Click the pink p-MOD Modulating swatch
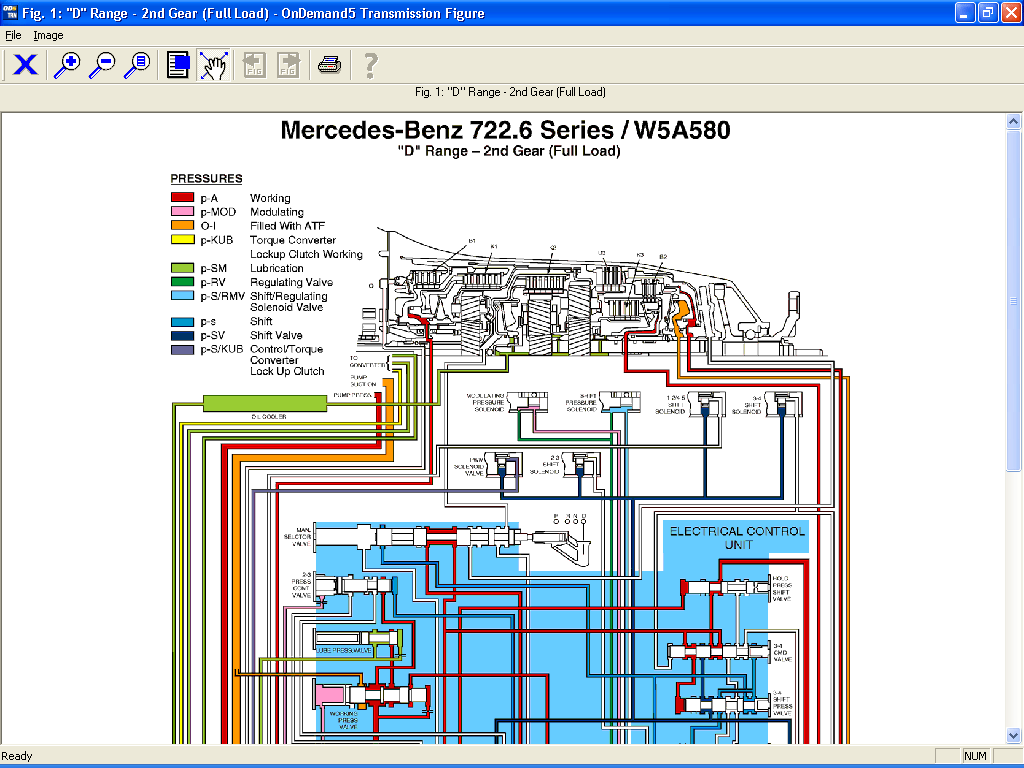The height and width of the screenshot is (768, 1024). 183,211
